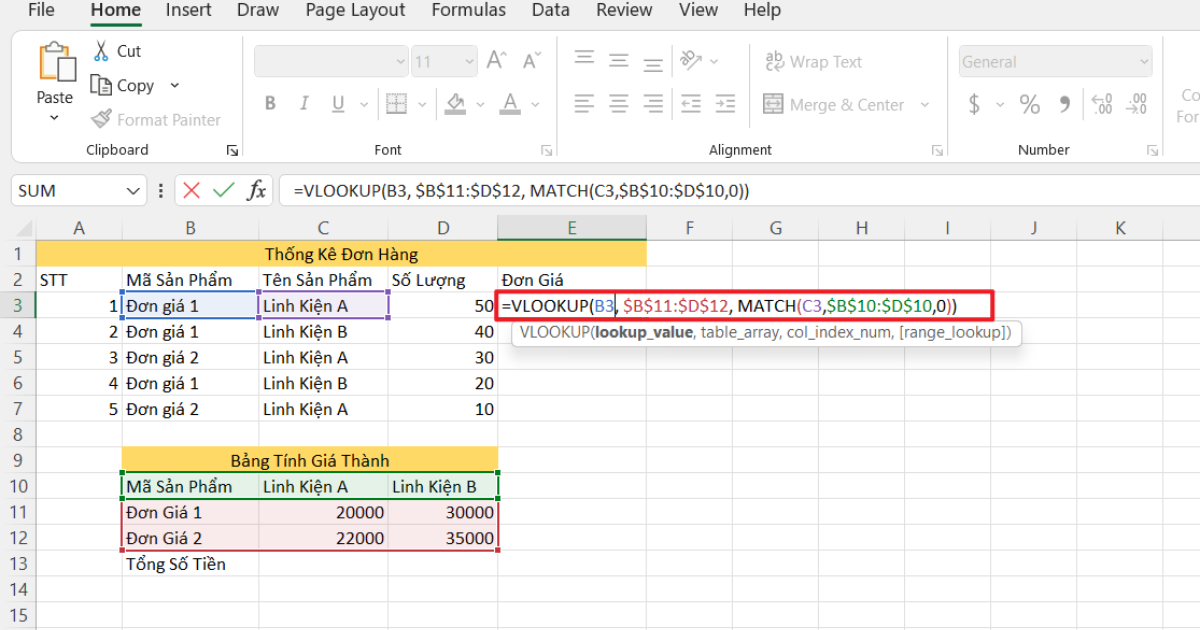The width and height of the screenshot is (1200, 630).
Task: Apply Accounting dollar number format
Action: pyautogui.click(x=975, y=104)
